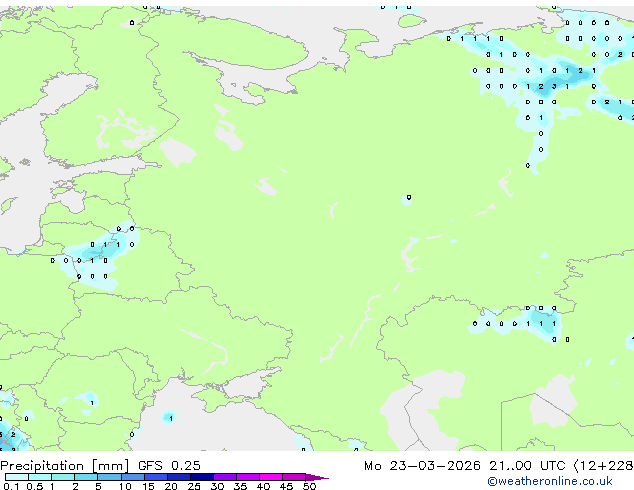The height and width of the screenshot is (490, 634).
Task: Select the 25–30 mm dark navy swatch
Action: coord(202,477)
